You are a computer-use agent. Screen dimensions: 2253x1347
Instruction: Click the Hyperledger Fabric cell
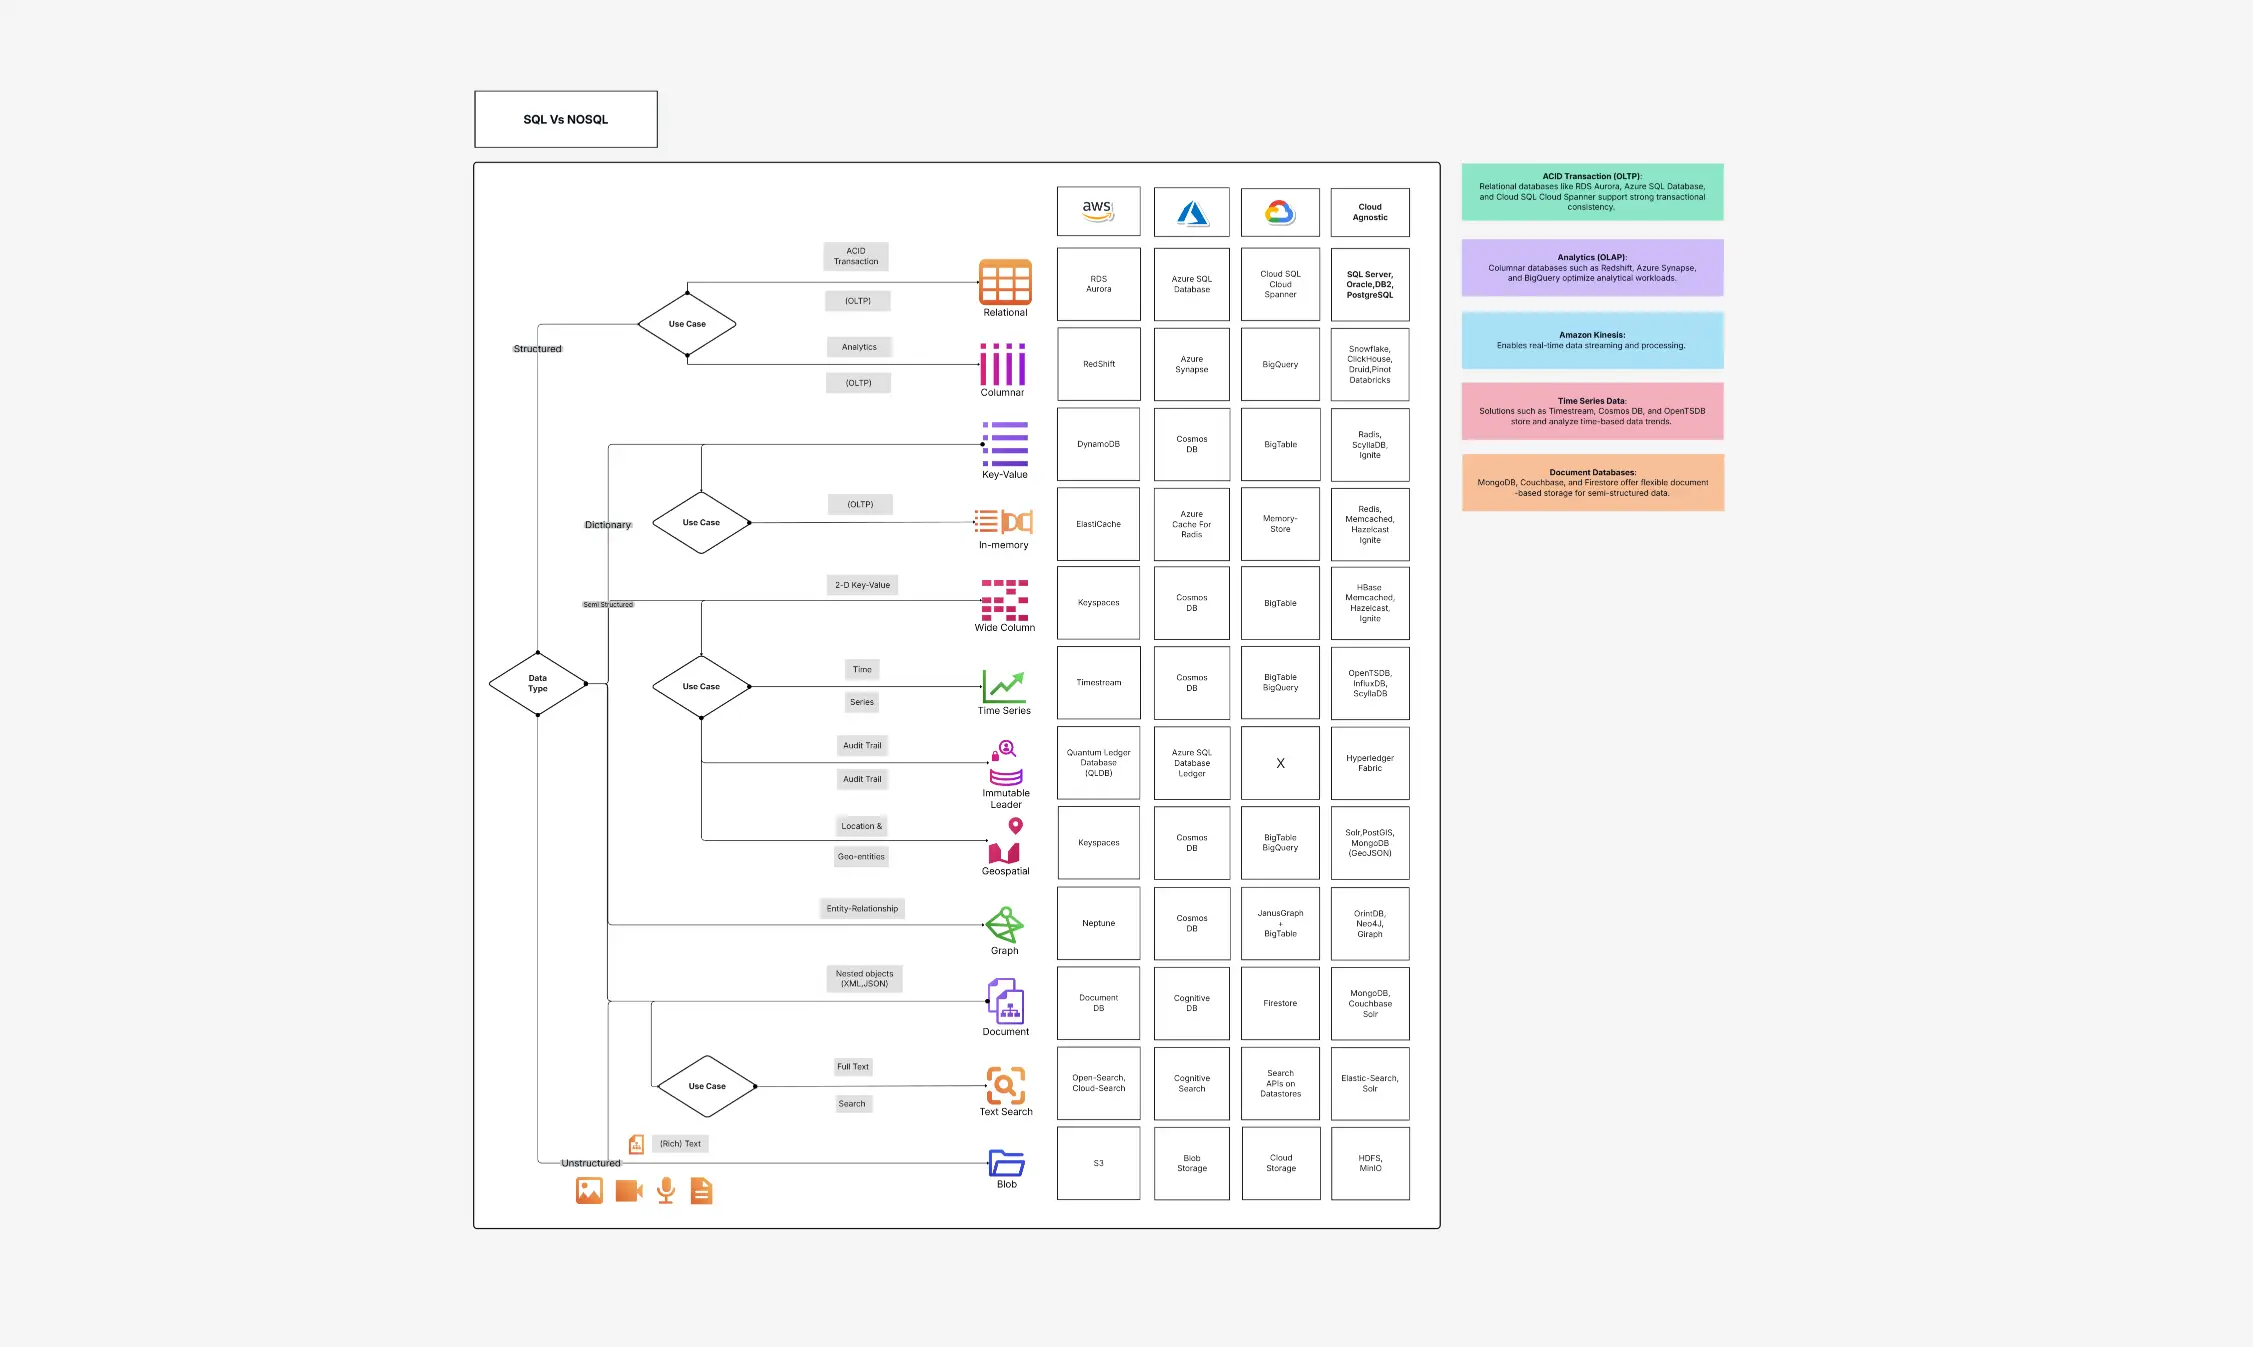pyautogui.click(x=1370, y=763)
